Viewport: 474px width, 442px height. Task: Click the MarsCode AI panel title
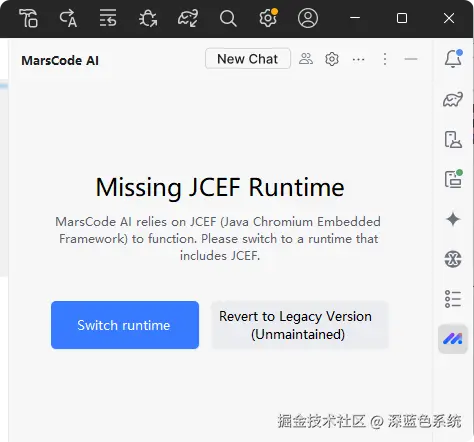(60, 61)
